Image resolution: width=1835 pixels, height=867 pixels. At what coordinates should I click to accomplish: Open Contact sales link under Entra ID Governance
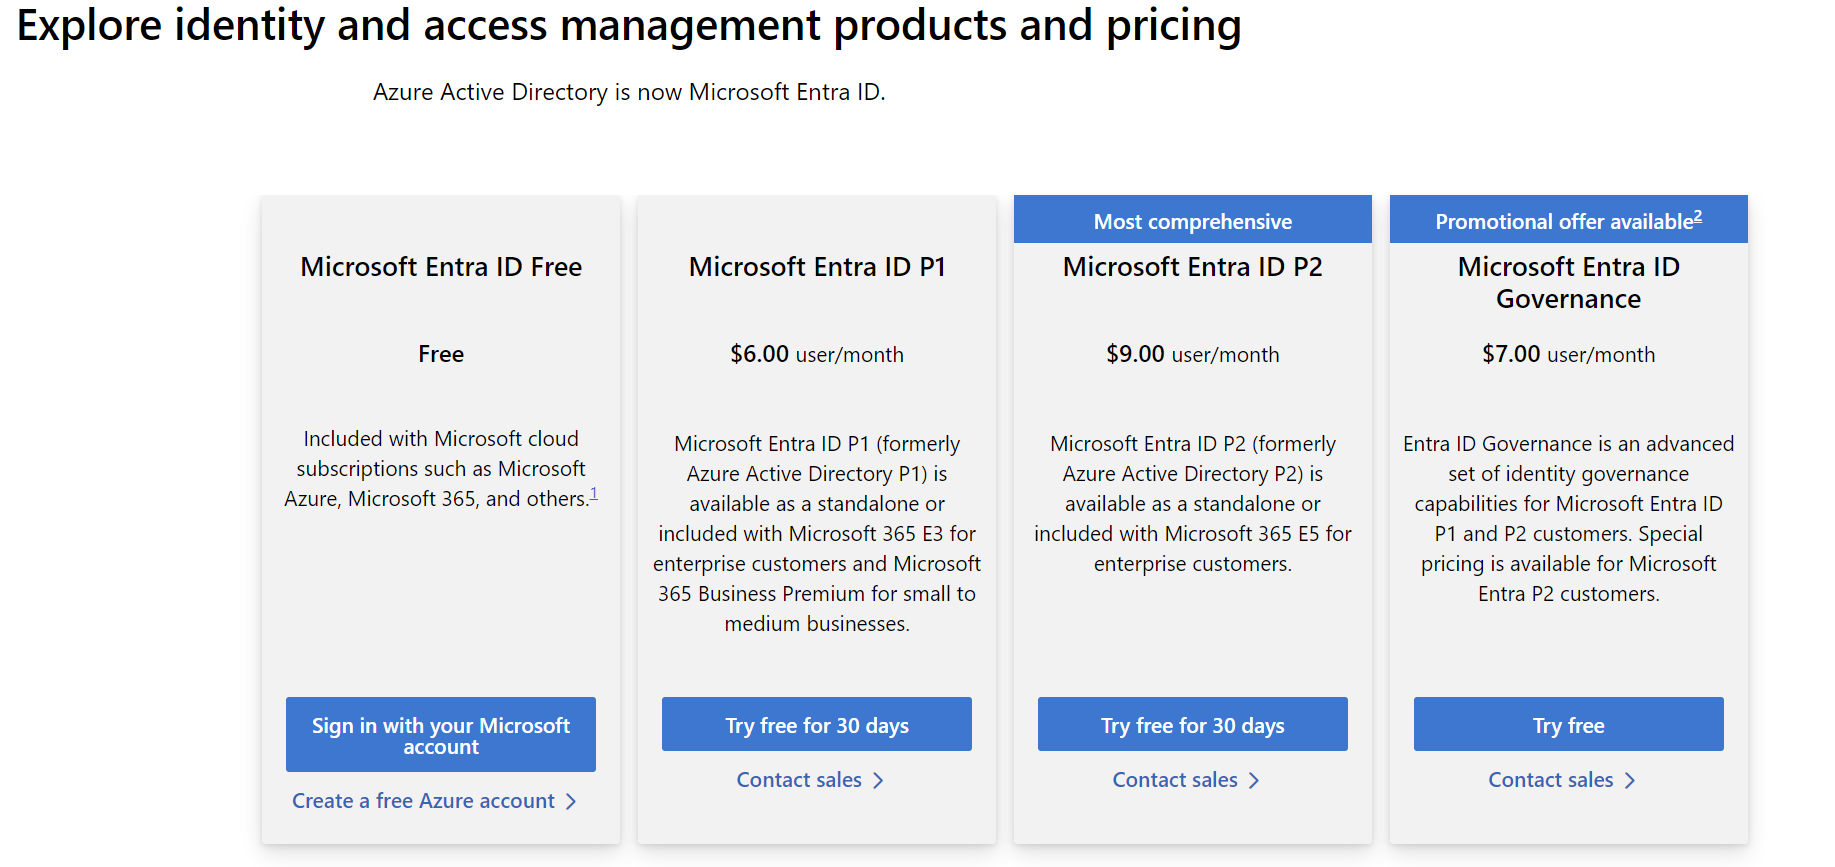tap(1551, 780)
